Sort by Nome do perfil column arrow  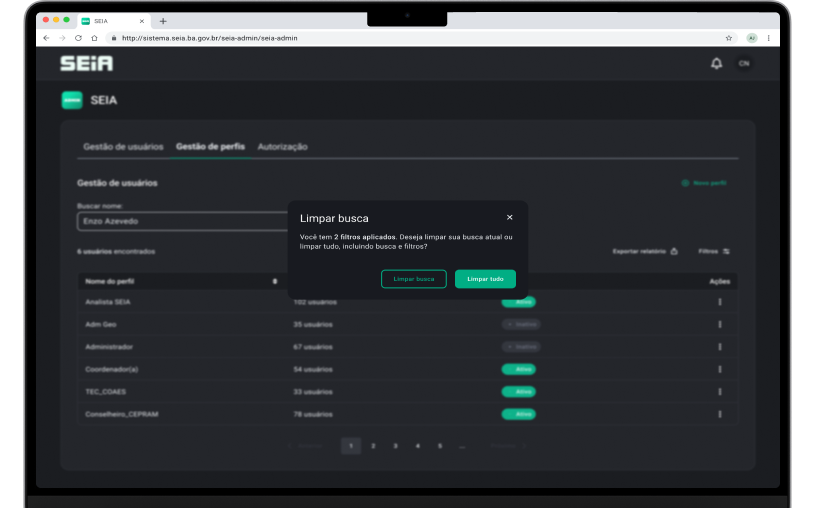(275, 282)
